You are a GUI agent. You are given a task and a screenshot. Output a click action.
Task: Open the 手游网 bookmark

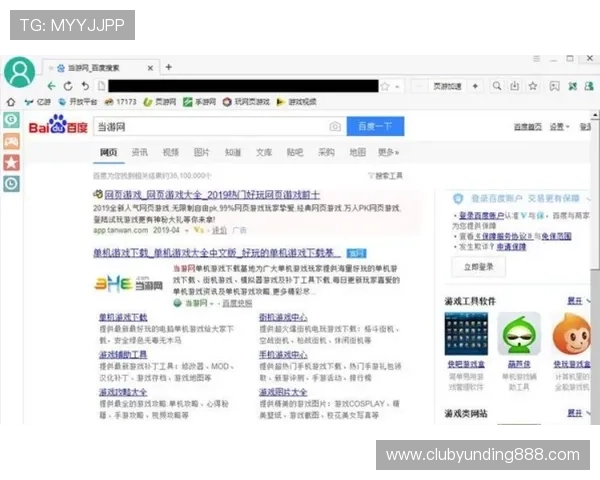(x=199, y=102)
